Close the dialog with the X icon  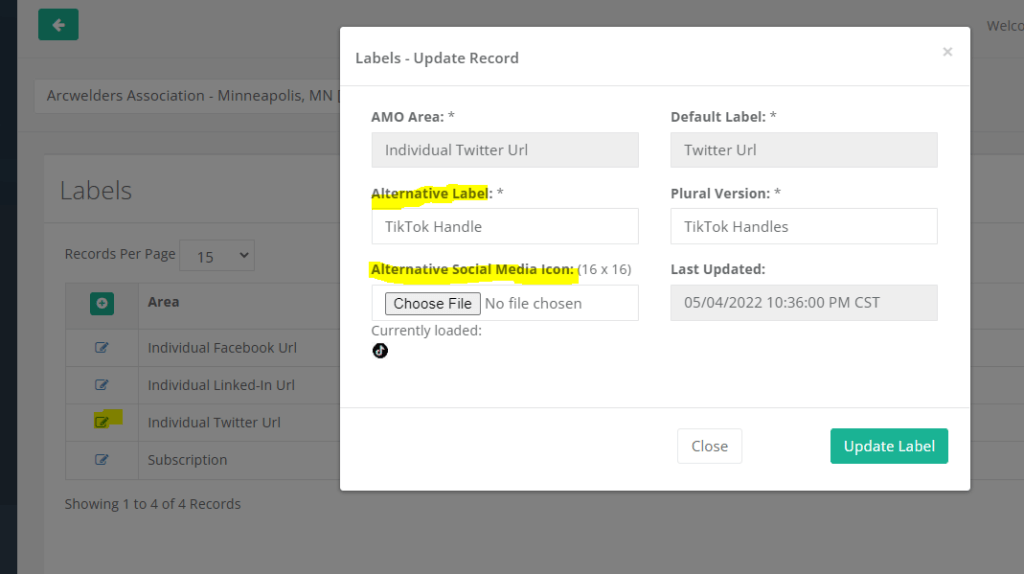click(947, 52)
